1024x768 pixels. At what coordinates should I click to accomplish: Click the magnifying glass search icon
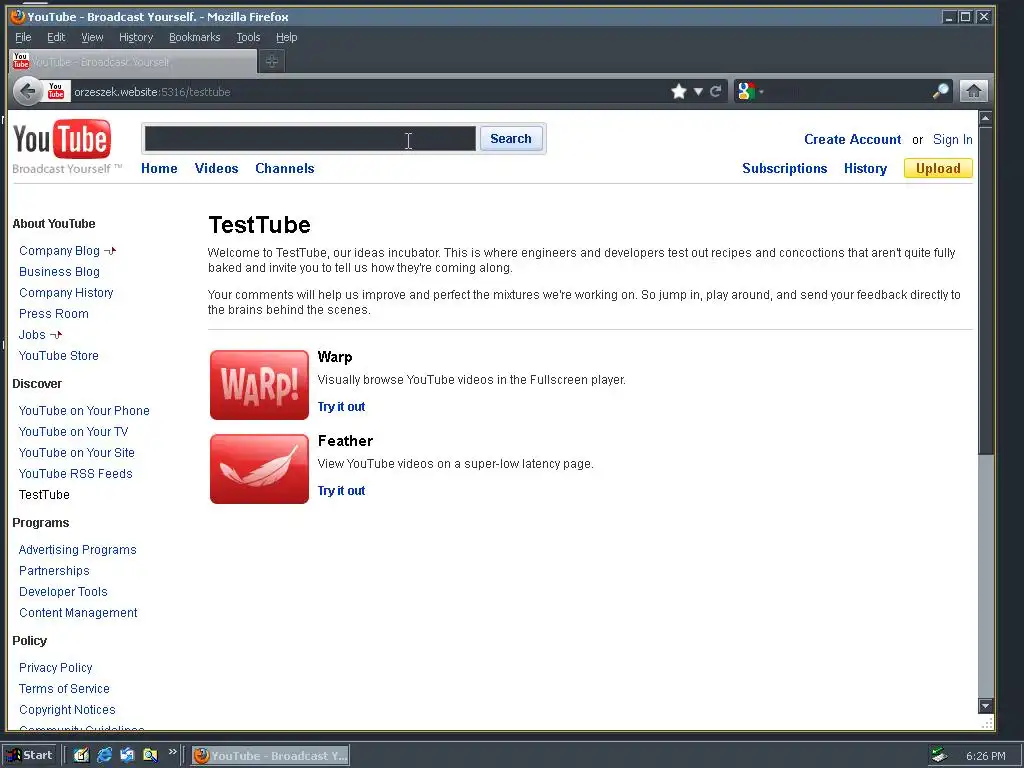940,91
